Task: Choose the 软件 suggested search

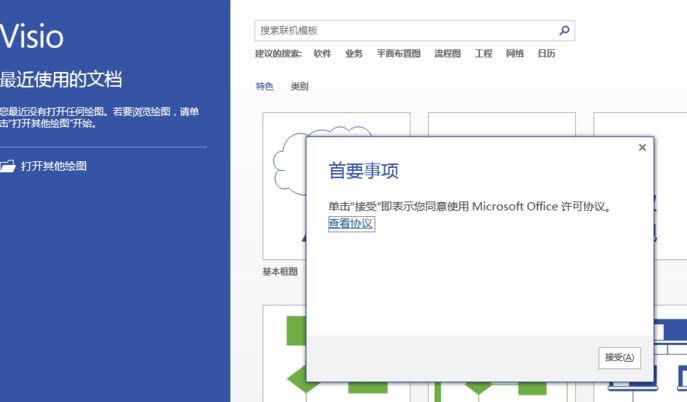Action: point(322,54)
